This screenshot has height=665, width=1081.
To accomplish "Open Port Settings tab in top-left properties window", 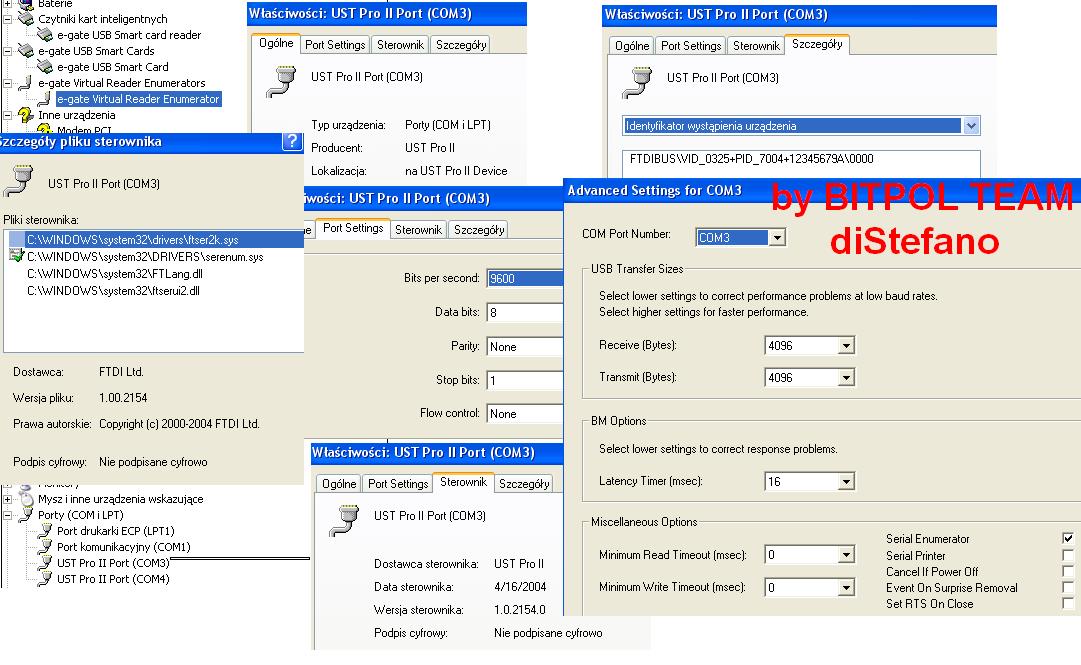I will [x=335, y=45].
